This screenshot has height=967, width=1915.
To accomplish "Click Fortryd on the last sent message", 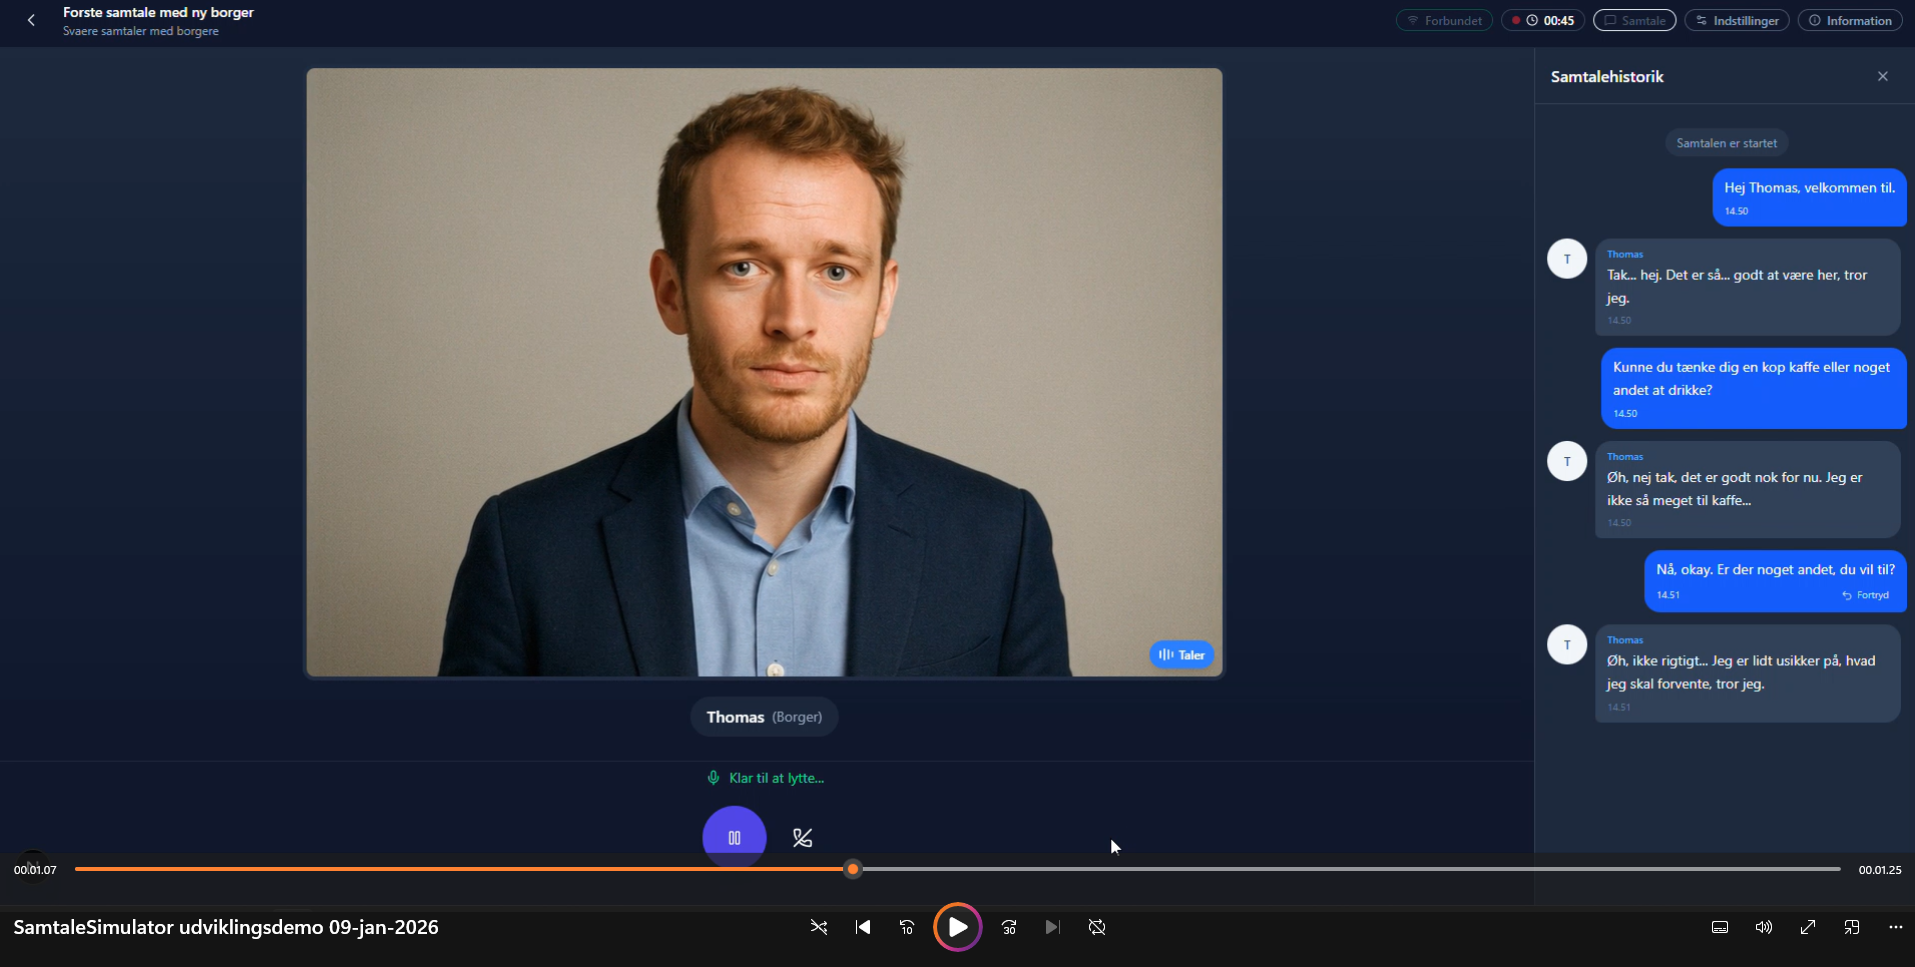I will (x=1866, y=595).
